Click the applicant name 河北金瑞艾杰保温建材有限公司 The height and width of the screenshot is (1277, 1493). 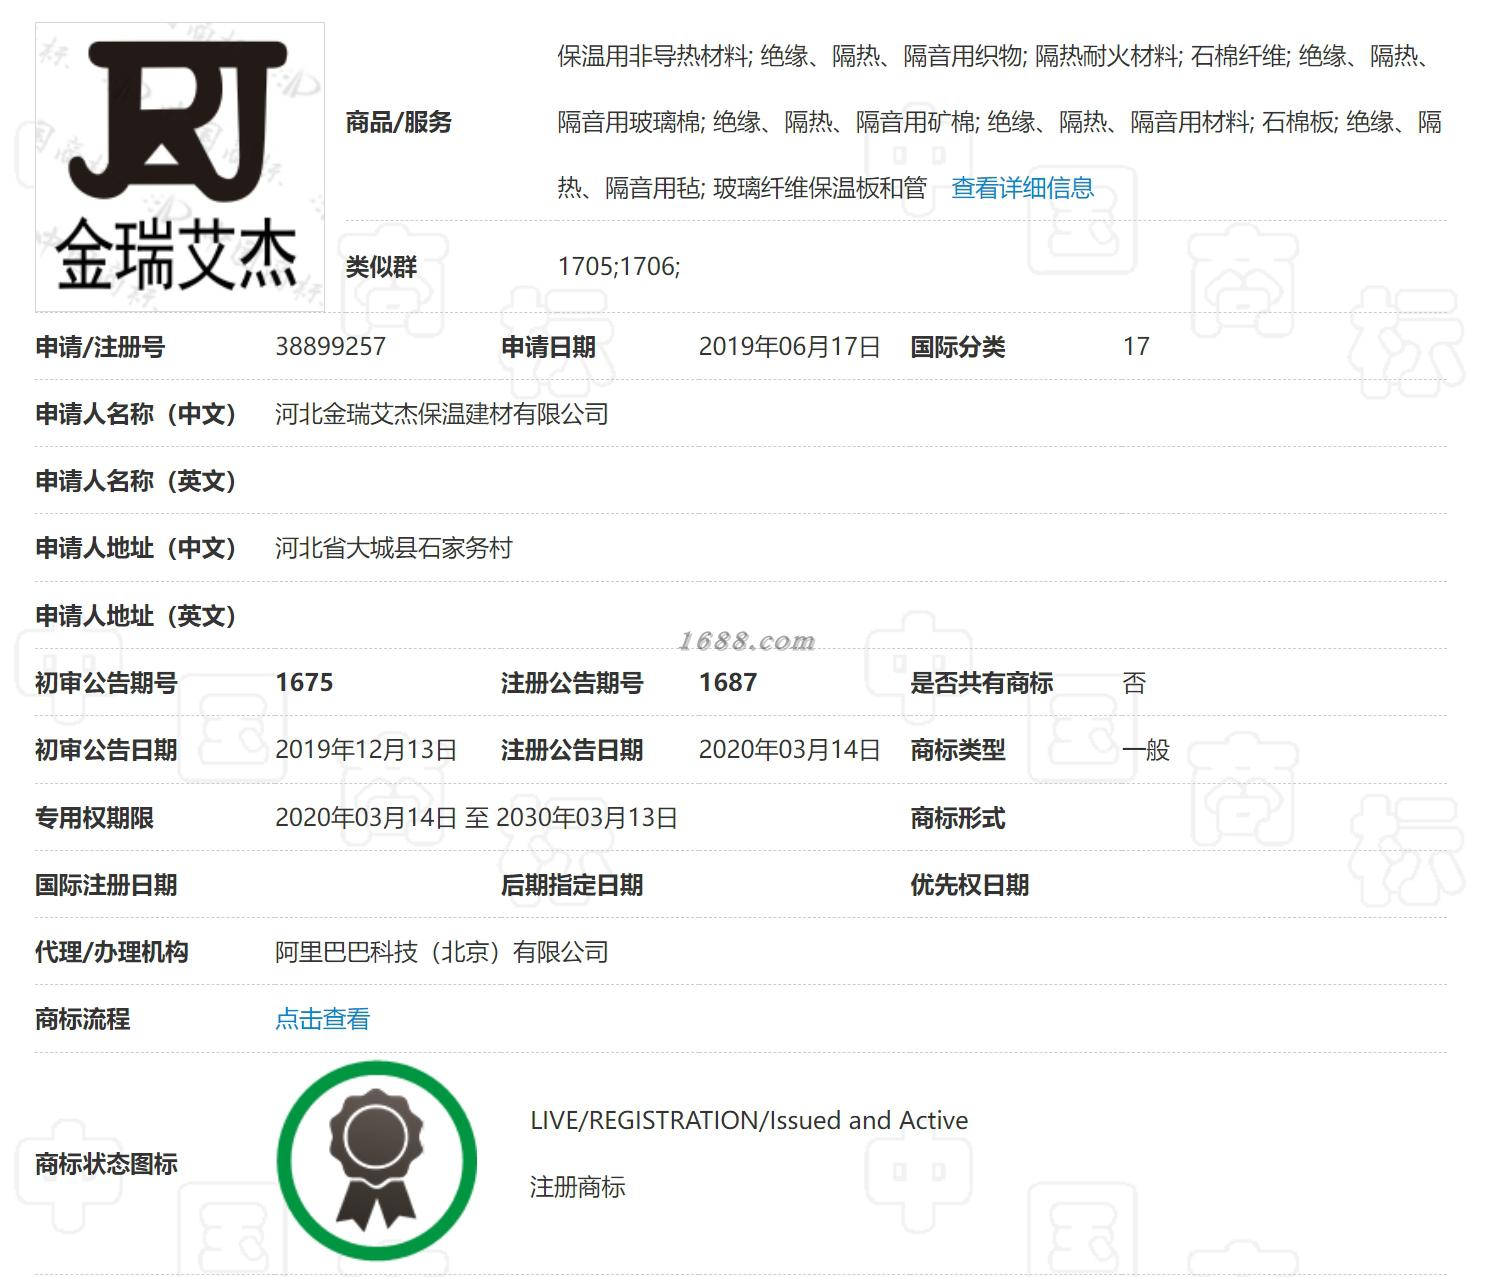(442, 414)
